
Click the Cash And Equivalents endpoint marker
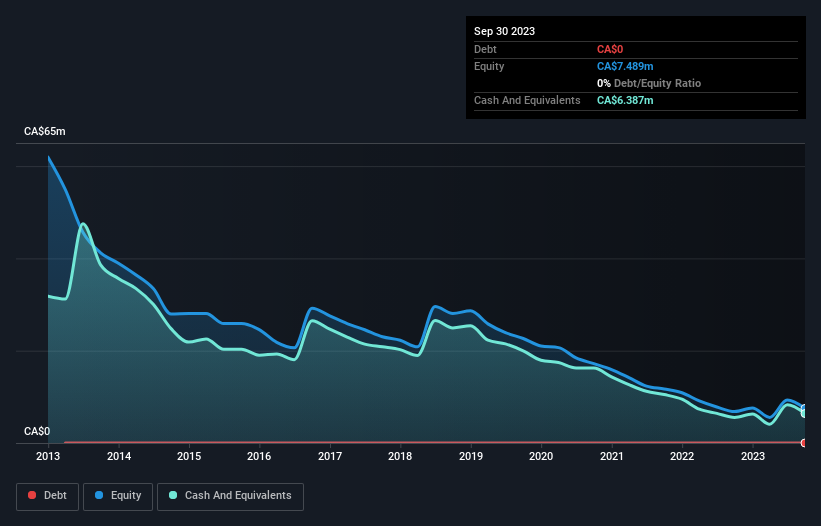coord(804,413)
